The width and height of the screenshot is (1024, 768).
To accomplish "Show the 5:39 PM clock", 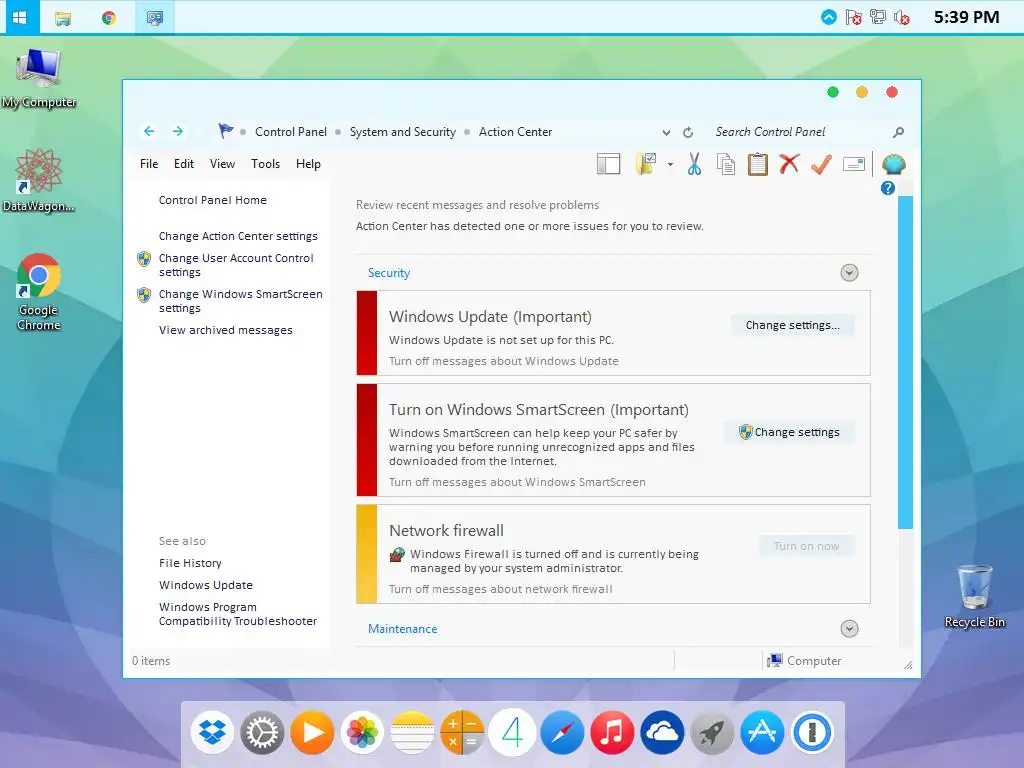I will click(x=966, y=17).
